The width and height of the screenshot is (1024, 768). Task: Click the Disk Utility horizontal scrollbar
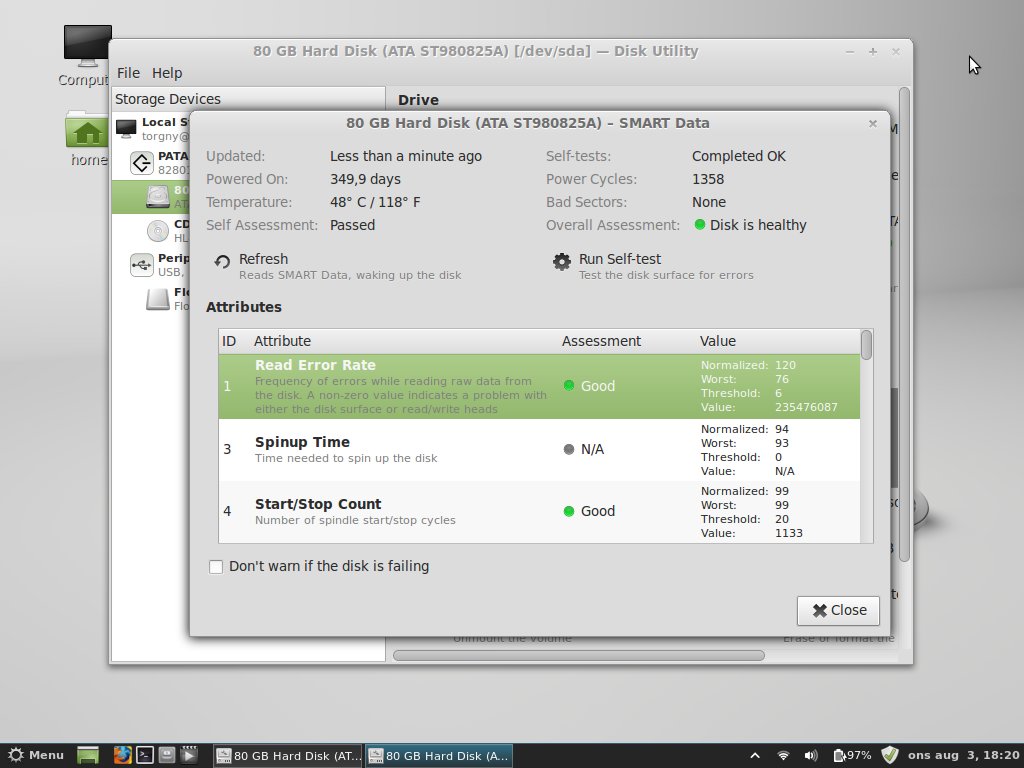[x=579, y=655]
